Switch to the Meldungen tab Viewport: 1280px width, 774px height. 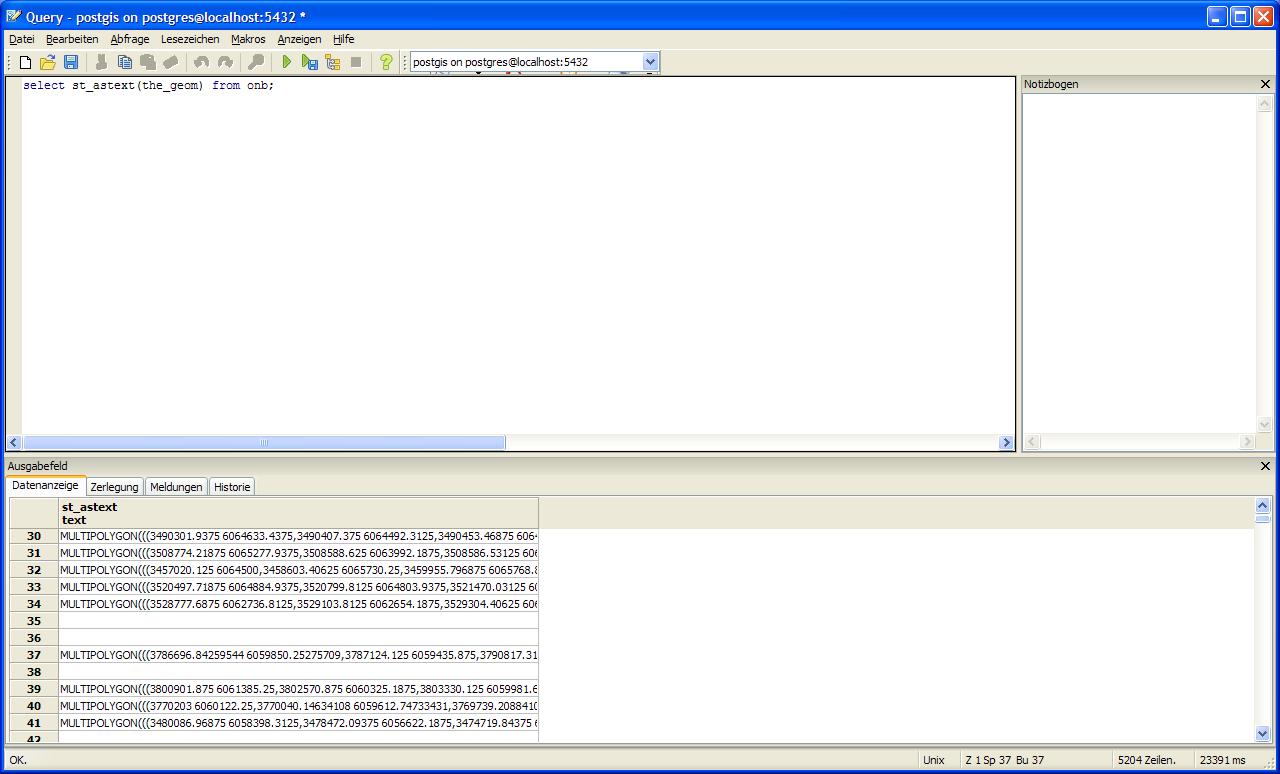point(176,487)
